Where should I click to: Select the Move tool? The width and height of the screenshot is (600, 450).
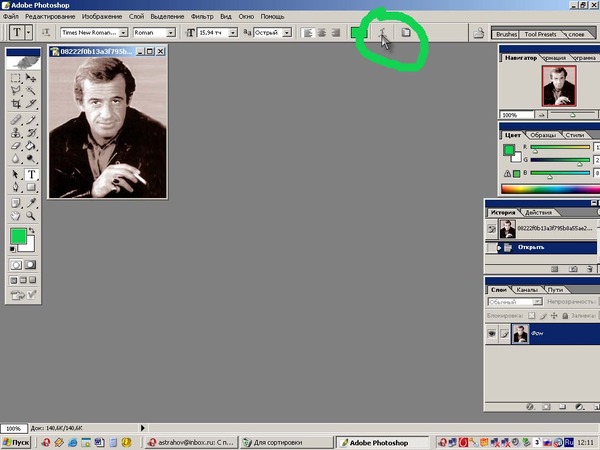tap(31, 78)
